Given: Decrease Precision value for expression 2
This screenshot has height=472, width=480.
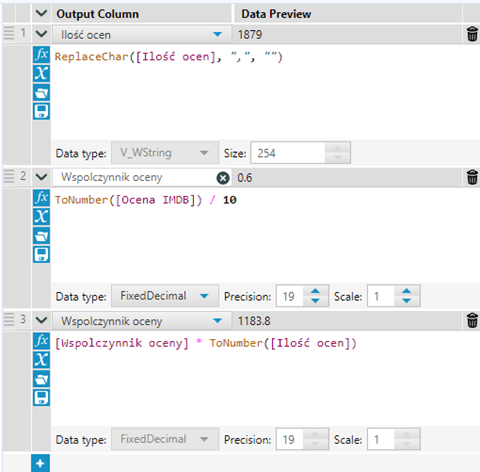Looking at the screenshot, I should coord(315,301).
